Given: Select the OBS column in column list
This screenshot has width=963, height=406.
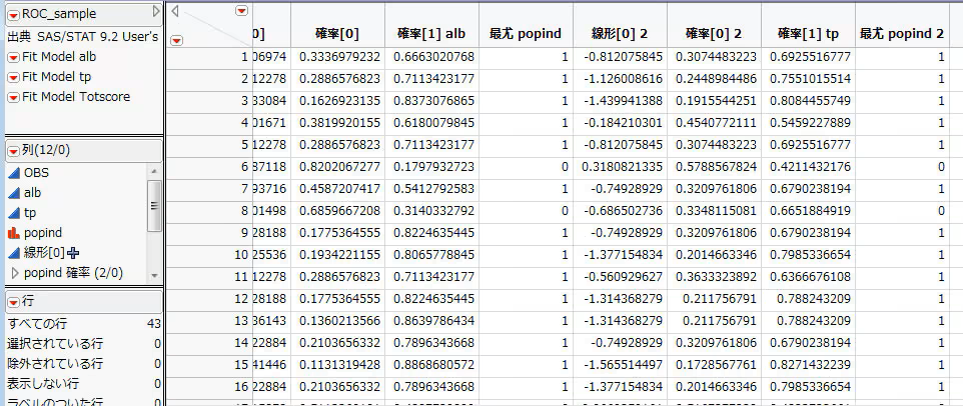Looking at the screenshot, I should [36, 173].
